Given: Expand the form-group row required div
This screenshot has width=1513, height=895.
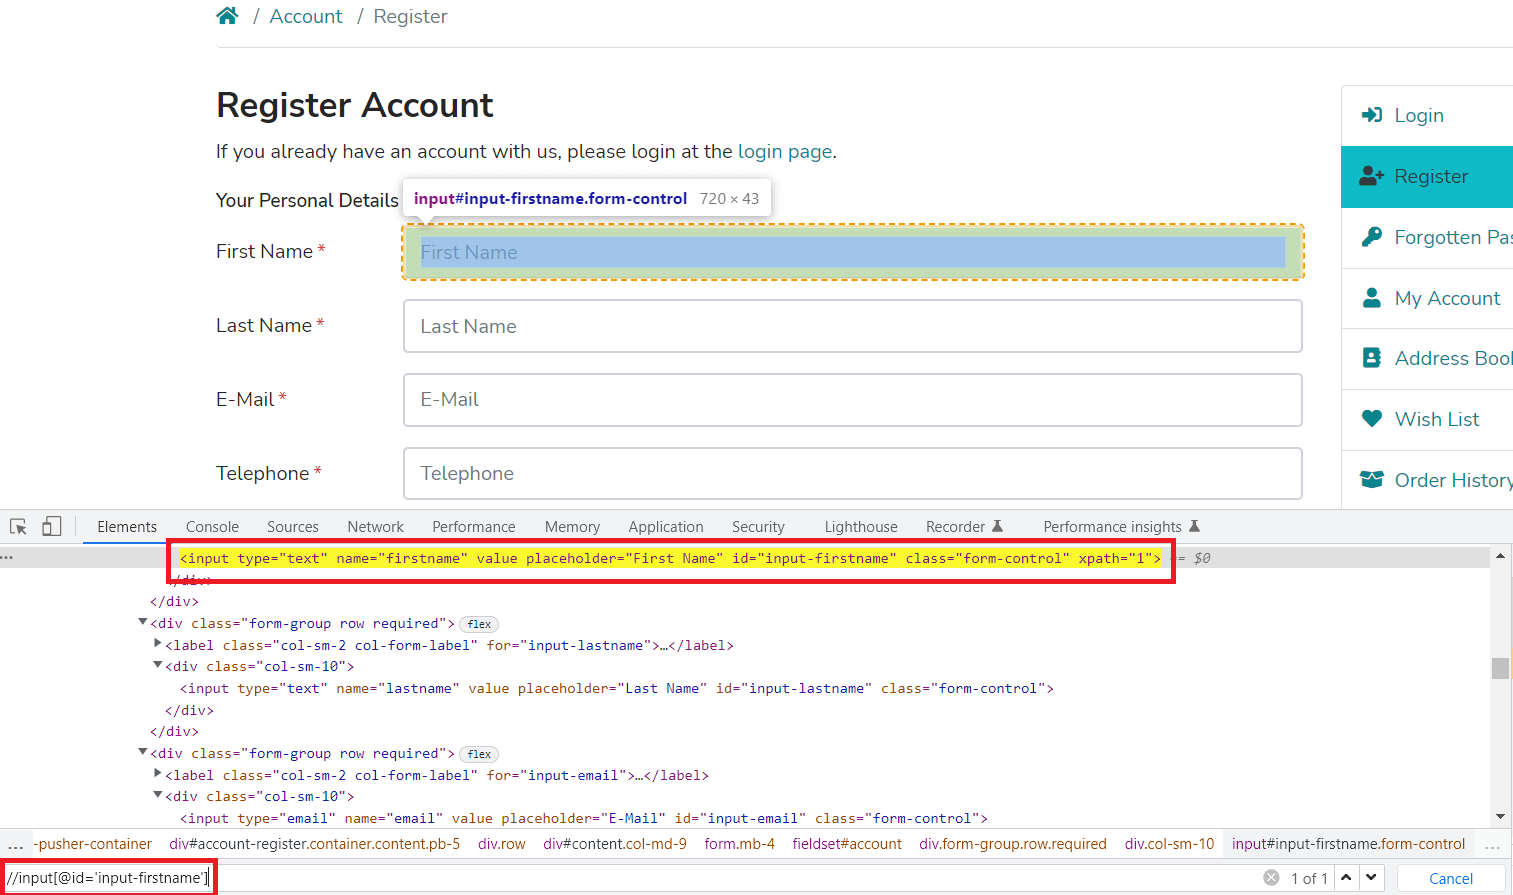Looking at the screenshot, I should coord(143,623).
